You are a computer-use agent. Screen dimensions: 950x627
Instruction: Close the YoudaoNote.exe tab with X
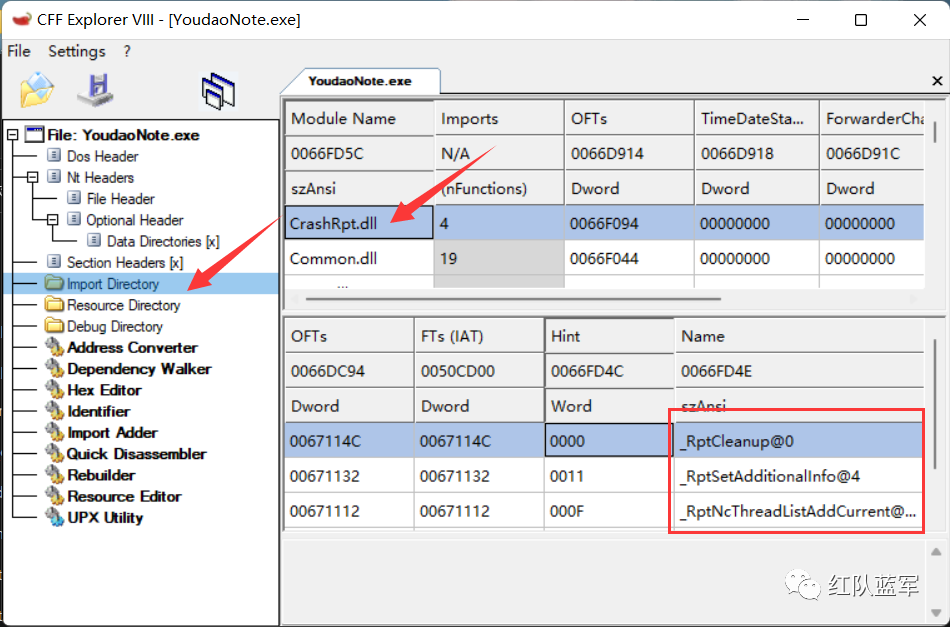click(x=937, y=81)
